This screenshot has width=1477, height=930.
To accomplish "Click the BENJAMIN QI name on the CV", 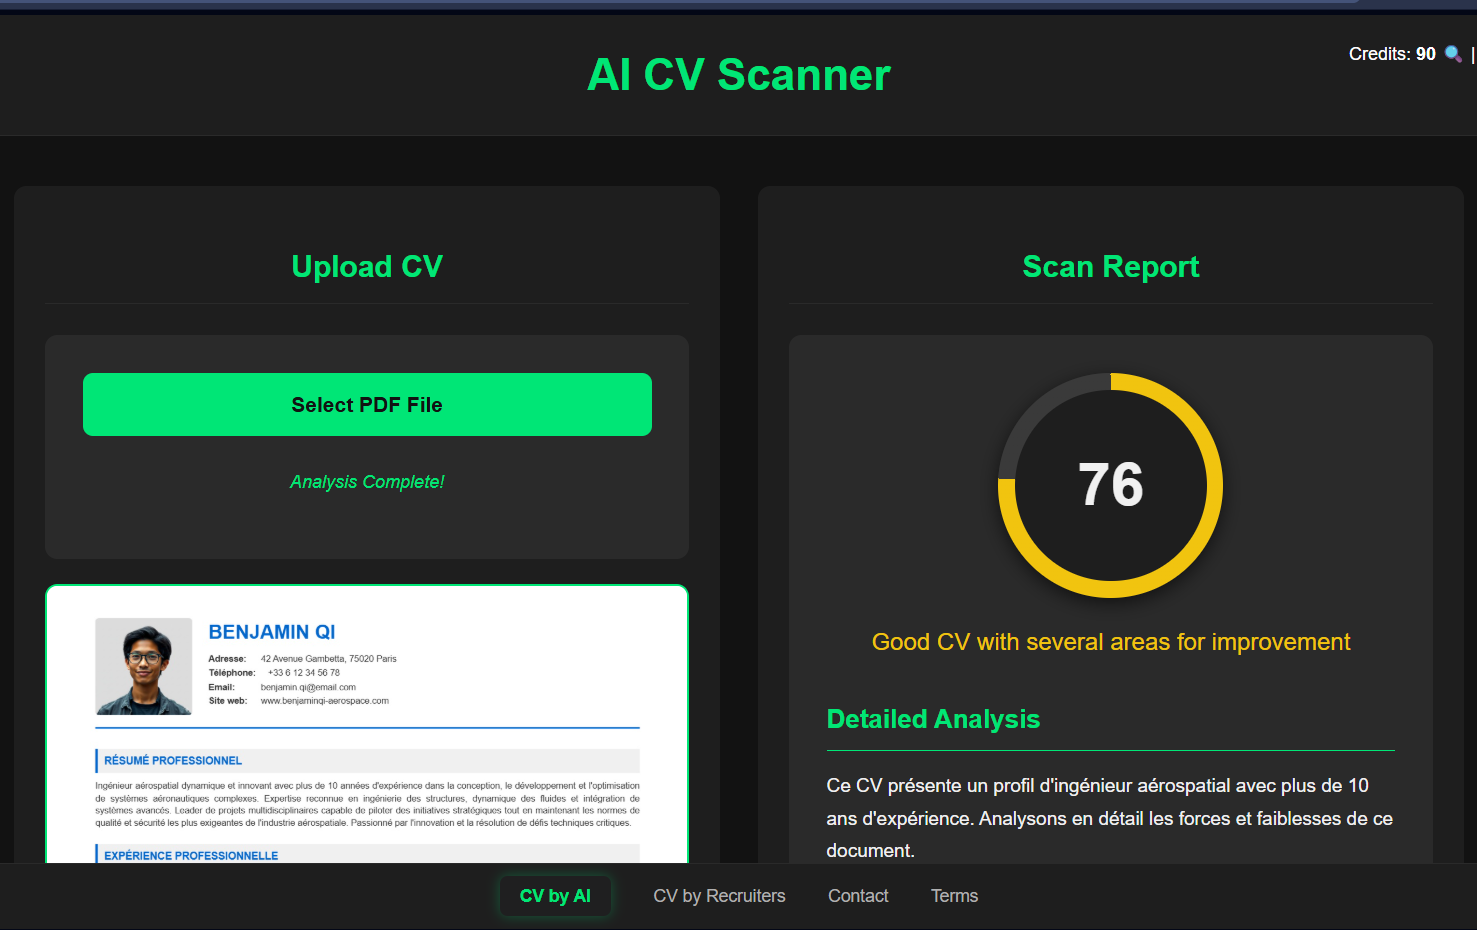I will 271,631.
